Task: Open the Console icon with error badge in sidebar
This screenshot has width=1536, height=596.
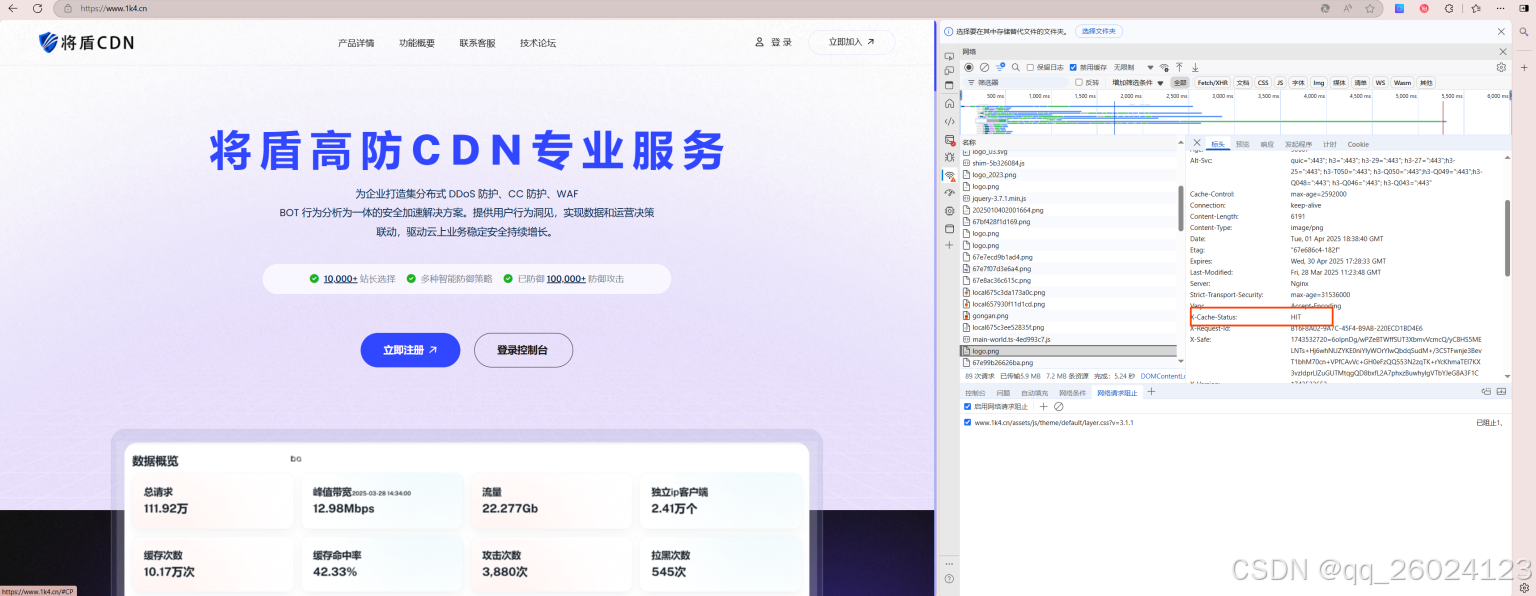Action: [x=949, y=139]
